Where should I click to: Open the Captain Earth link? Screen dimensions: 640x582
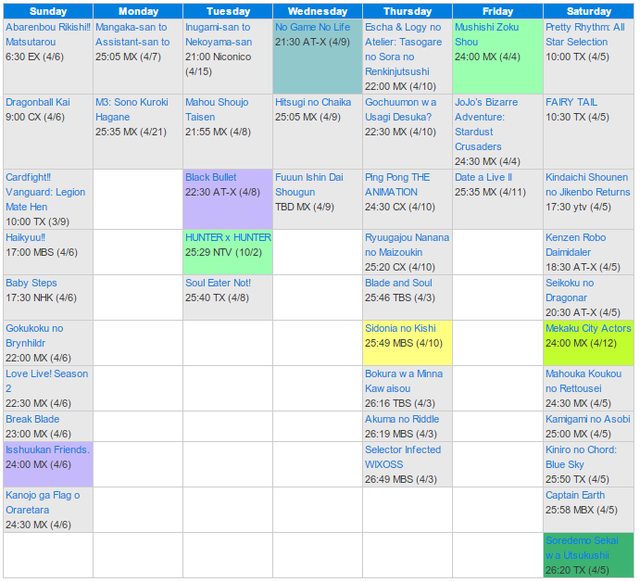click(x=575, y=495)
